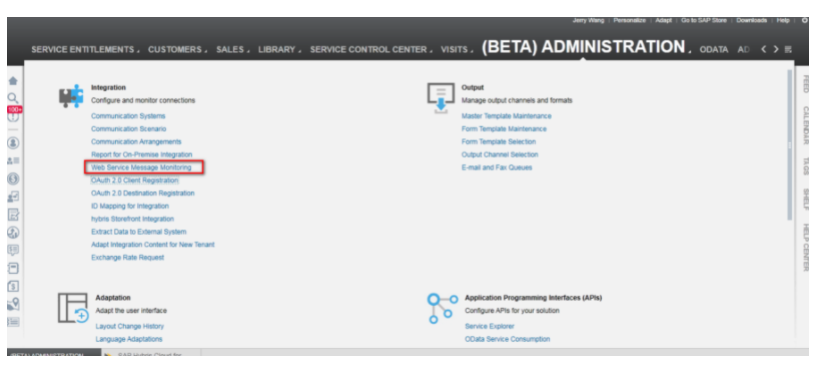Open the Sales work center
Screen dimensions: 813x371
[230, 50]
